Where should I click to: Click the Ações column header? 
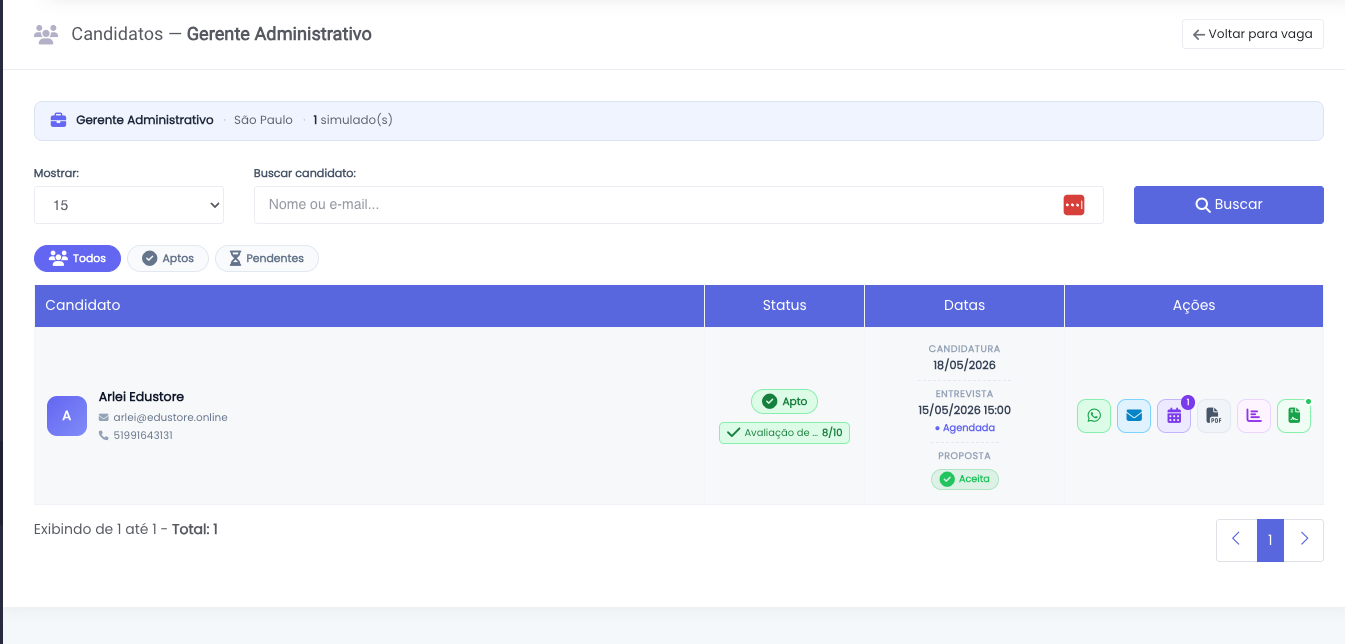click(1194, 306)
